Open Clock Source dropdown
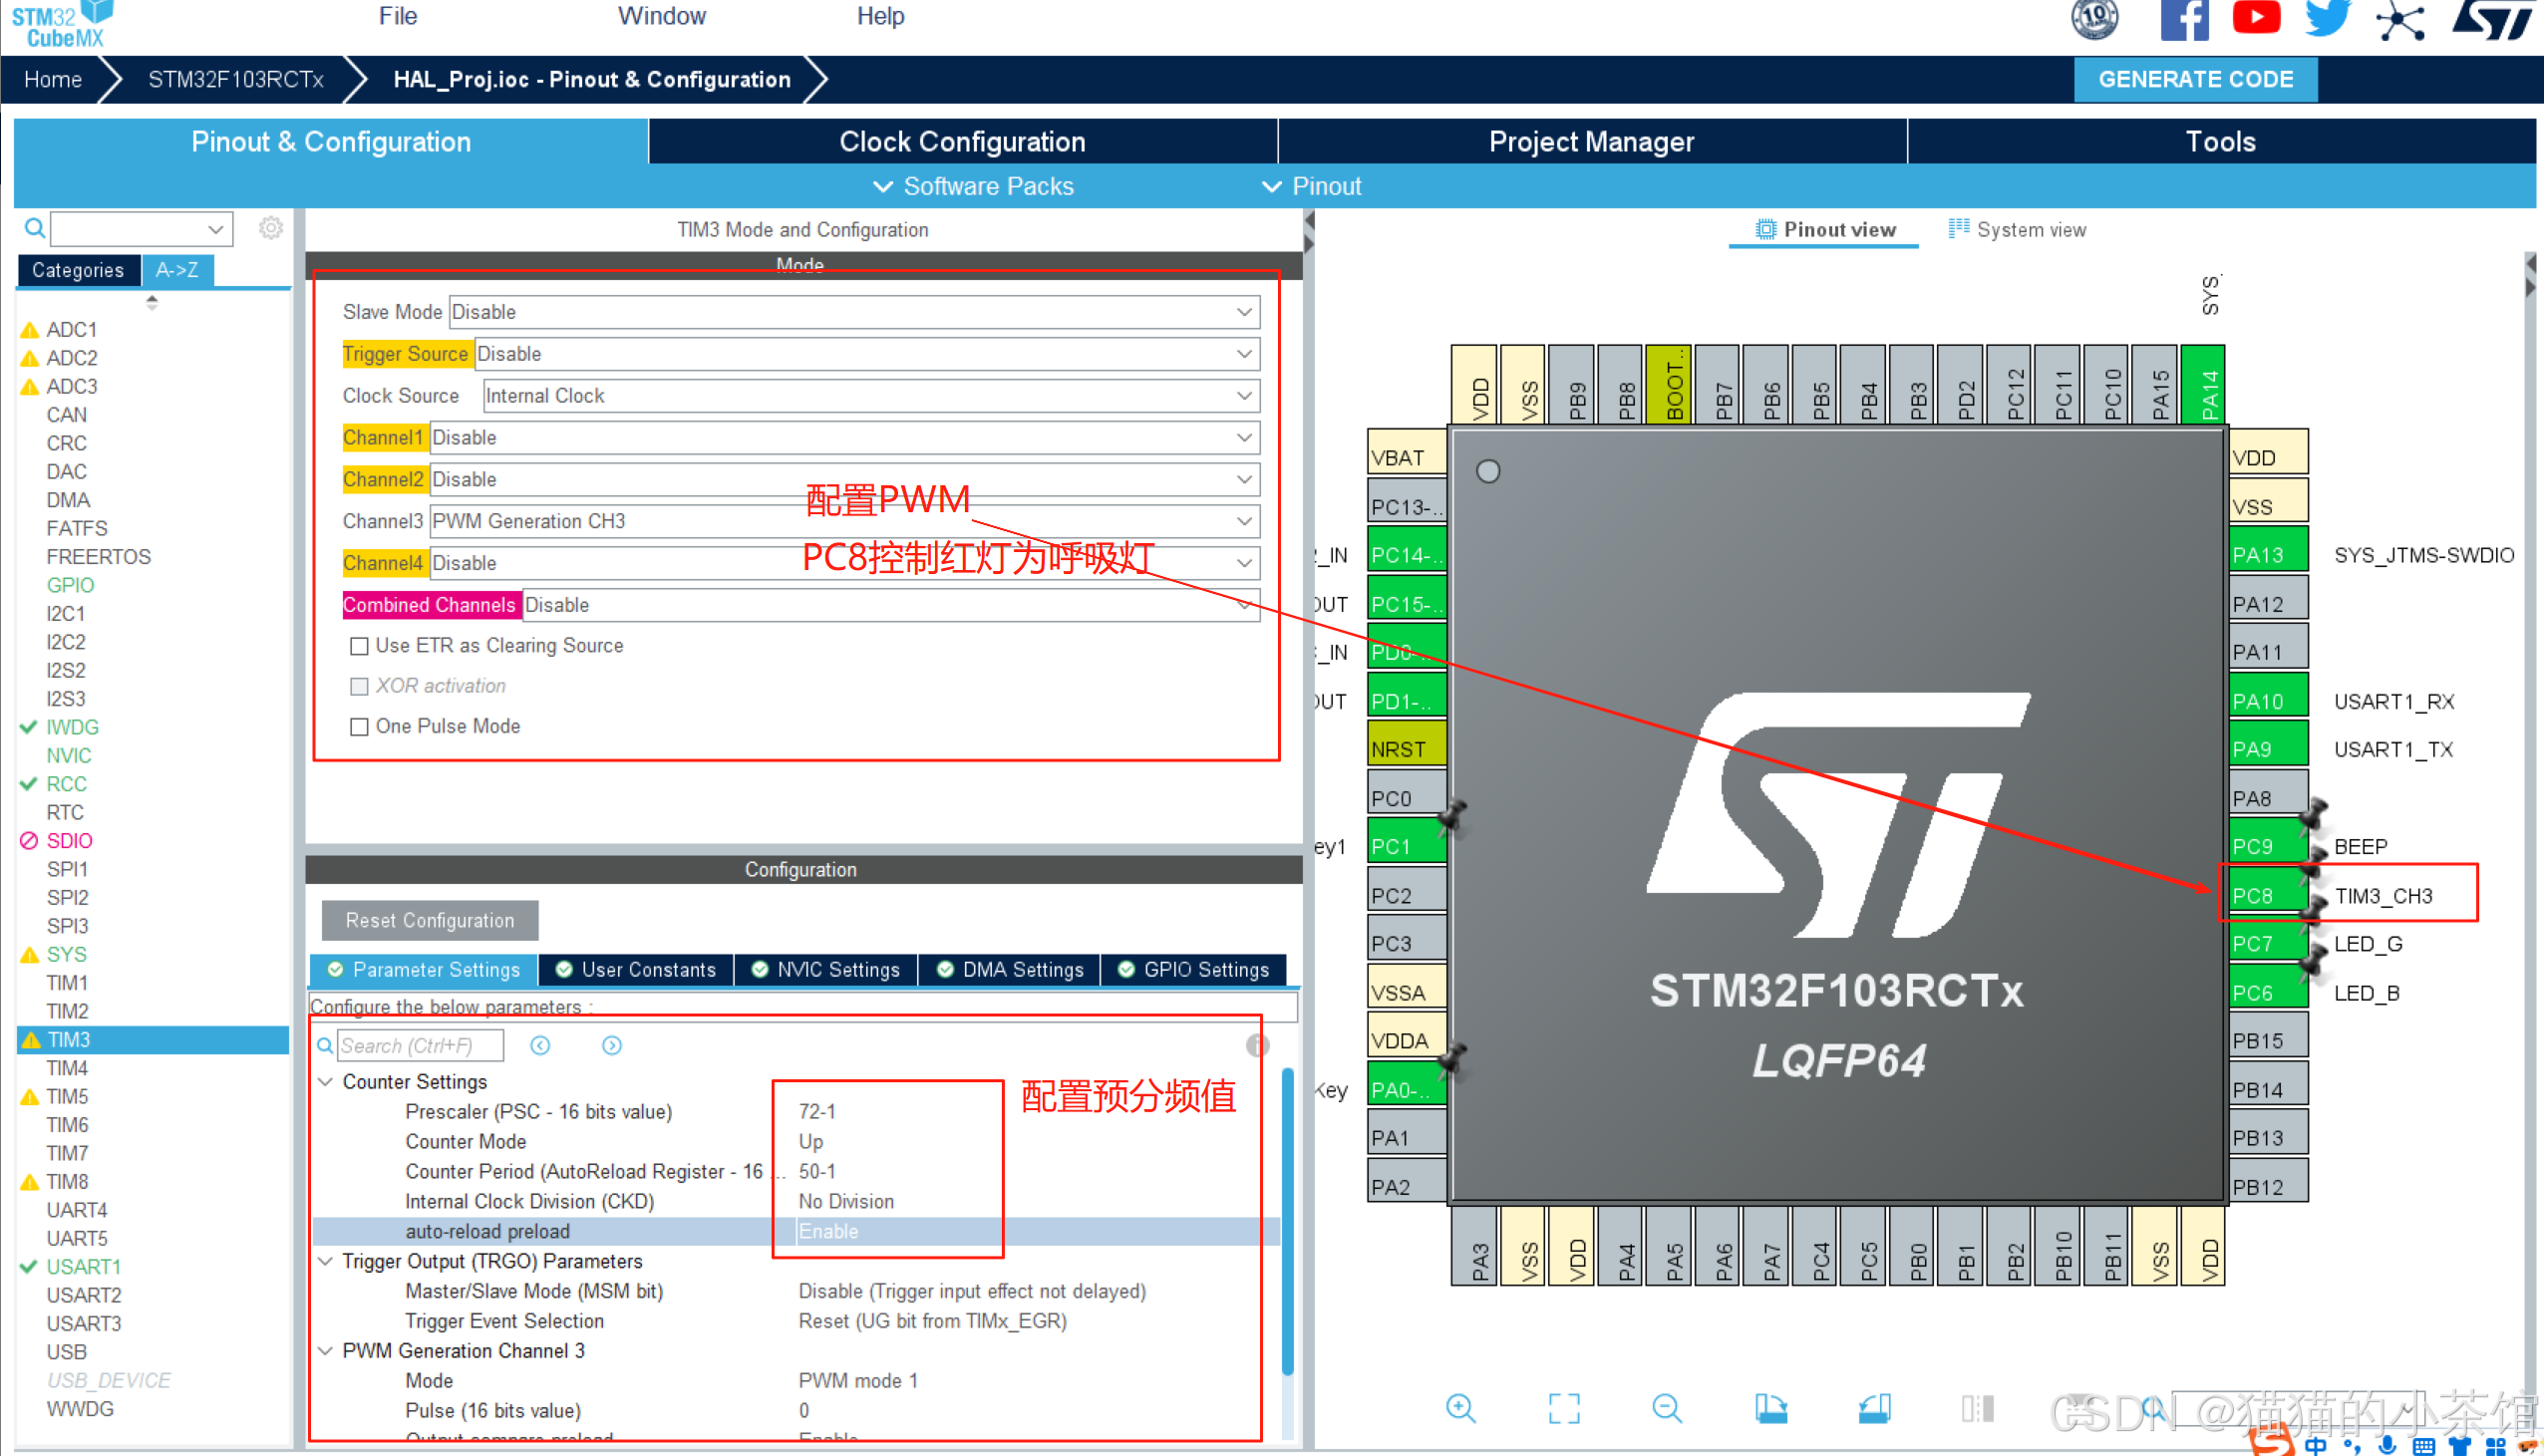This screenshot has width=2544, height=1456. pyautogui.click(x=871, y=396)
